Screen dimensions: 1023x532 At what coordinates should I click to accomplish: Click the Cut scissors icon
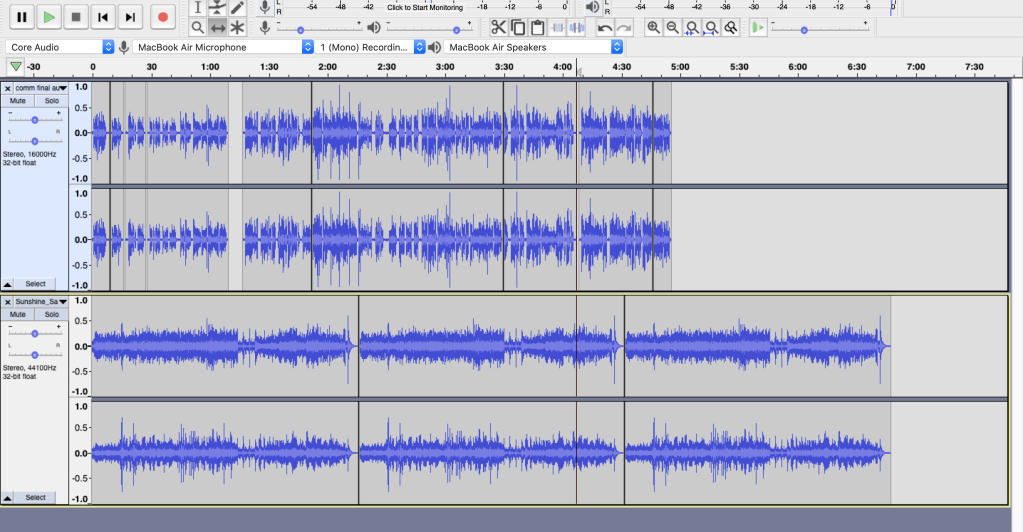pyautogui.click(x=498, y=28)
